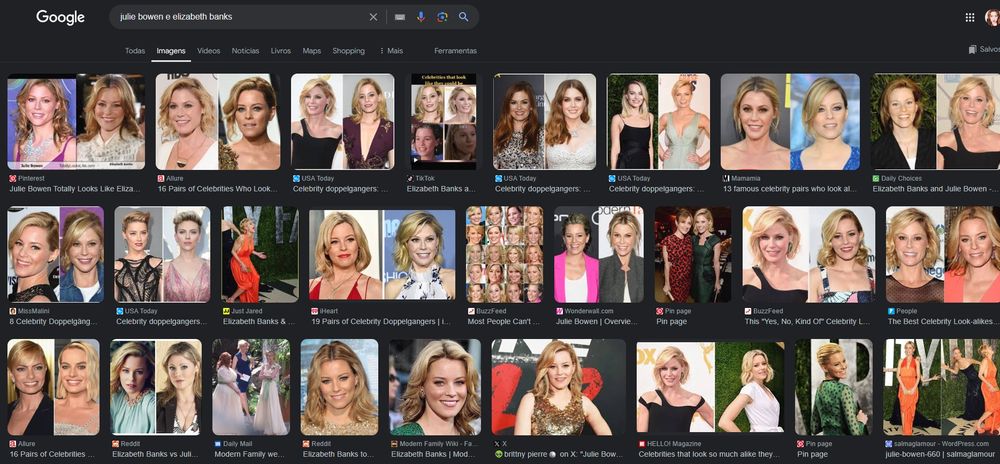Click the salmaglamour WordPress favicon
The height and width of the screenshot is (464, 1000).
[888, 444]
